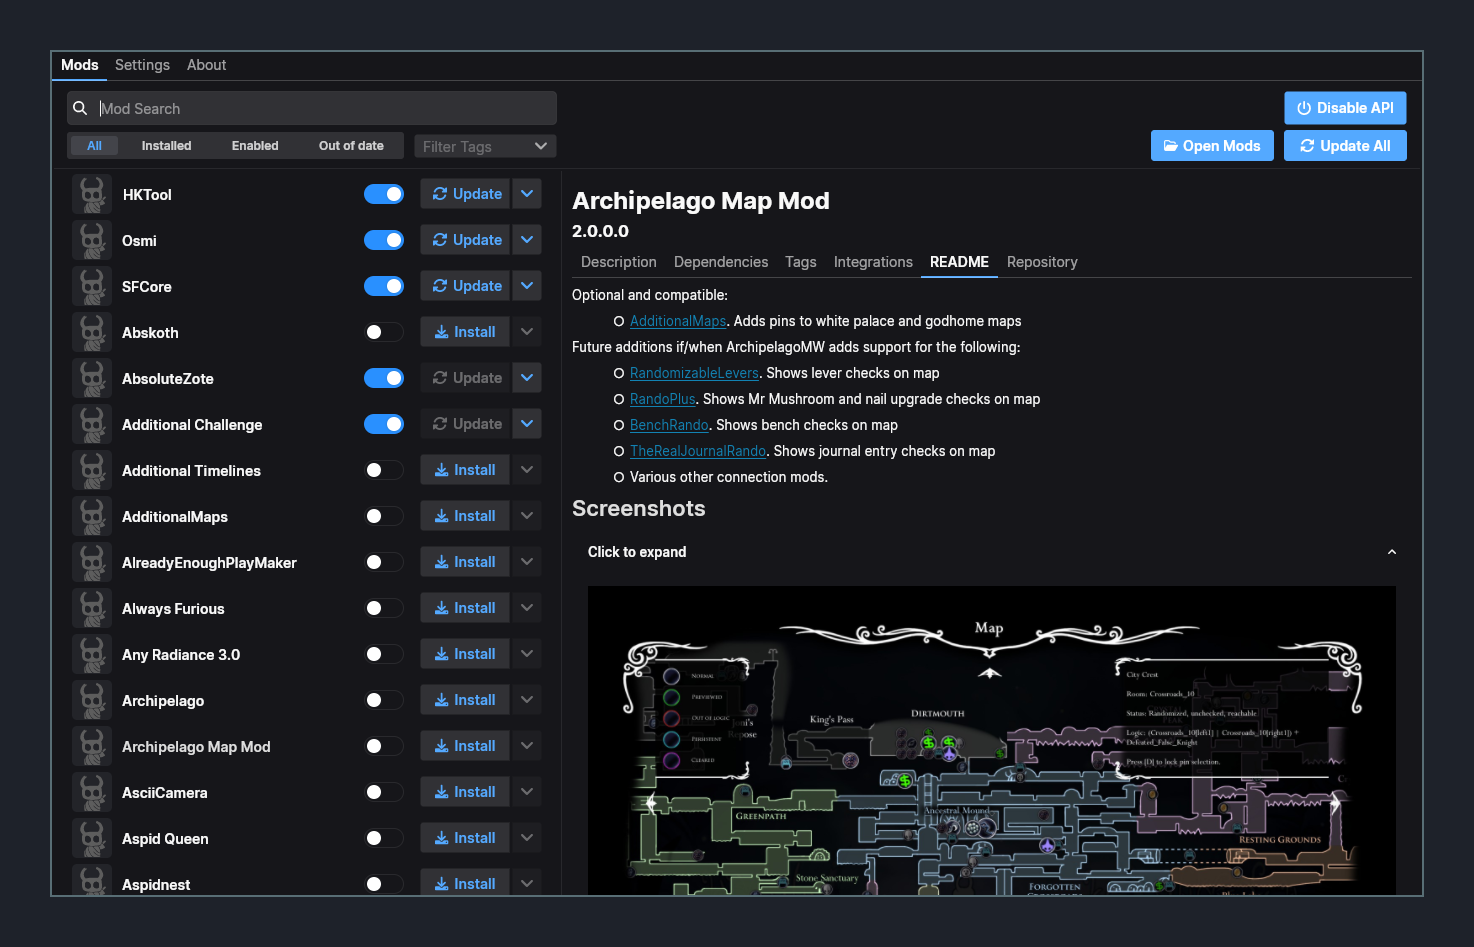
Task: Collapse the Click to expand screenshots section
Action: tap(991, 552)
